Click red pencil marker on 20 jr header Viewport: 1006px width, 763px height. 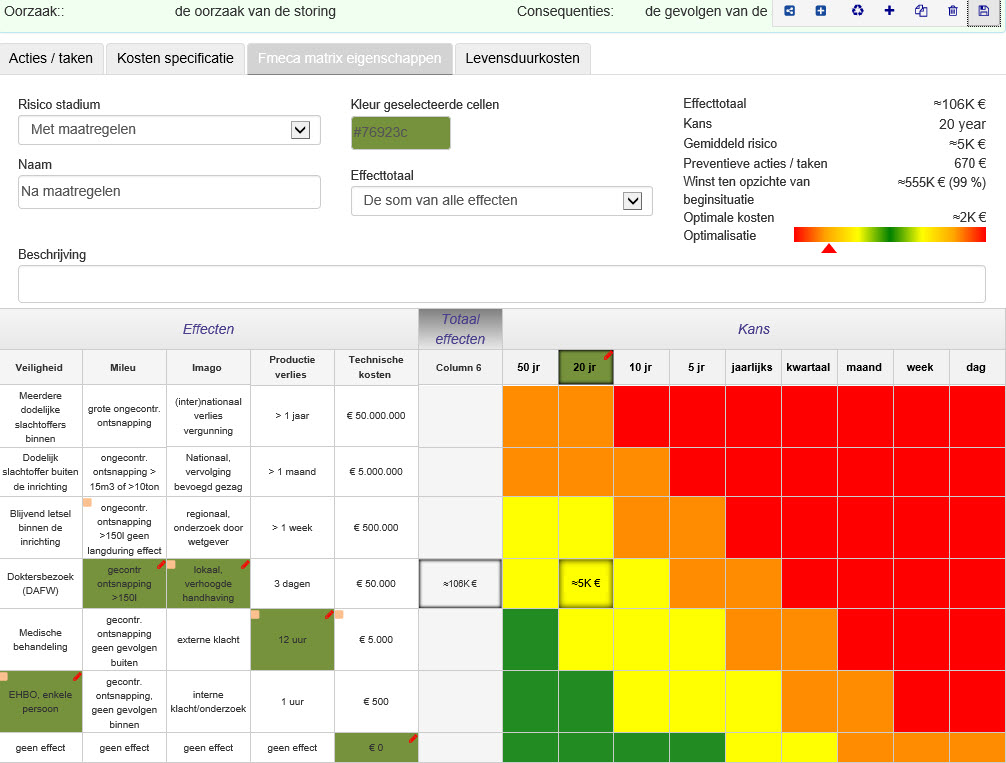click(x=608, y=356)
